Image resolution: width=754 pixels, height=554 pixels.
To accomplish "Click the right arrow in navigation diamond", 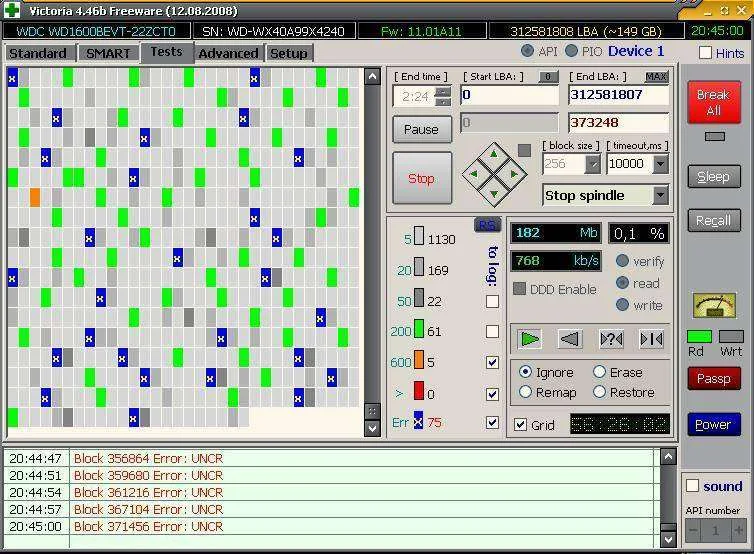I will point(514,174).
